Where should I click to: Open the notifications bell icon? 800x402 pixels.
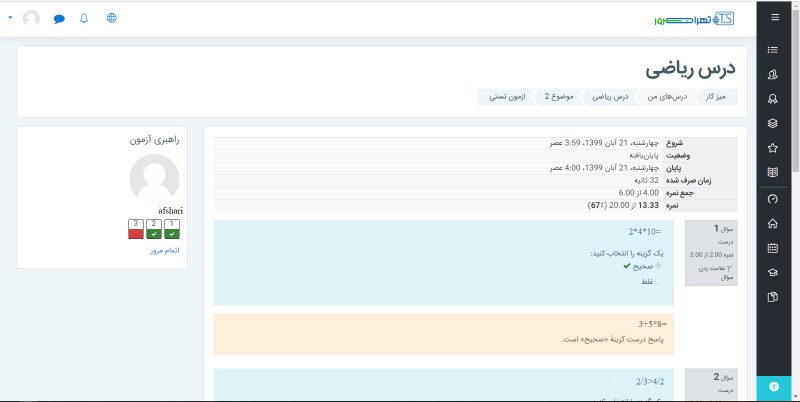pos(83,18)
